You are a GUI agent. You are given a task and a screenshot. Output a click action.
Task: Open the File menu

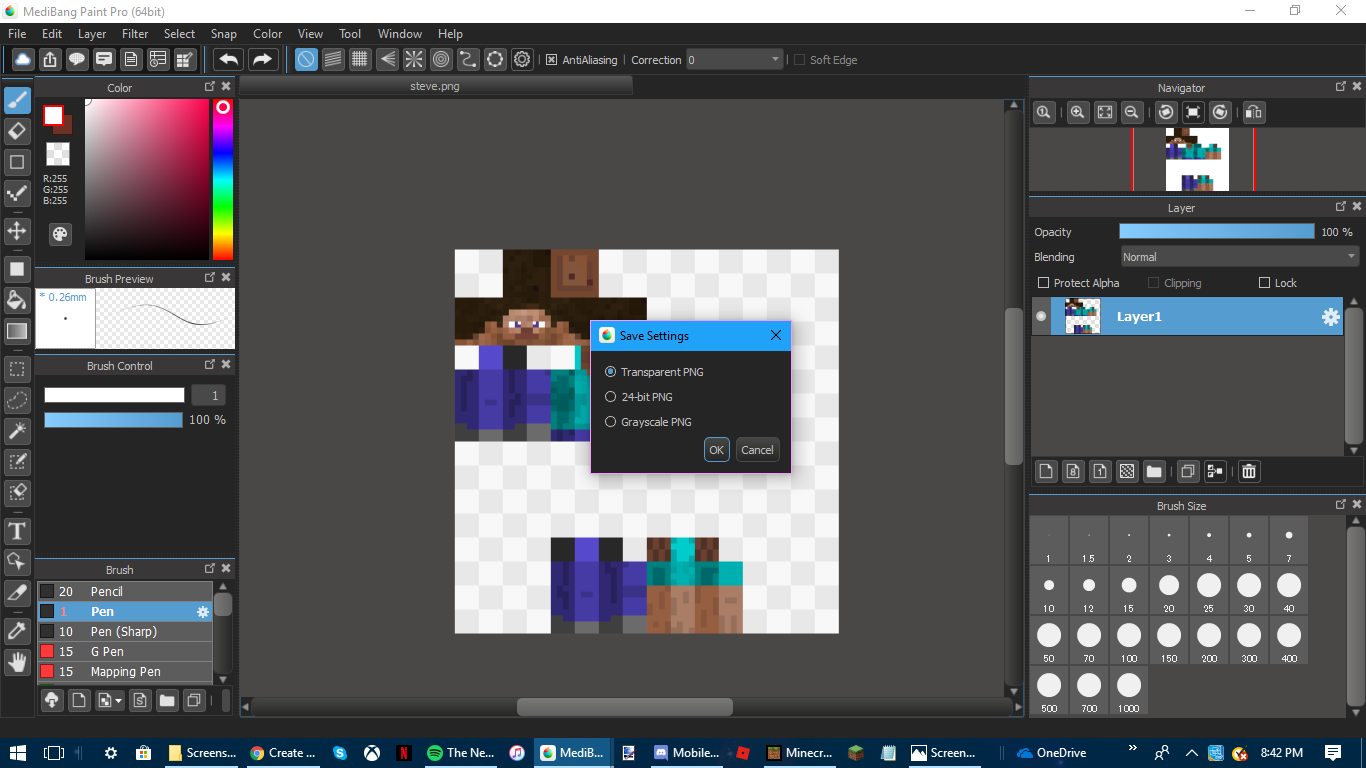point(17,34)
